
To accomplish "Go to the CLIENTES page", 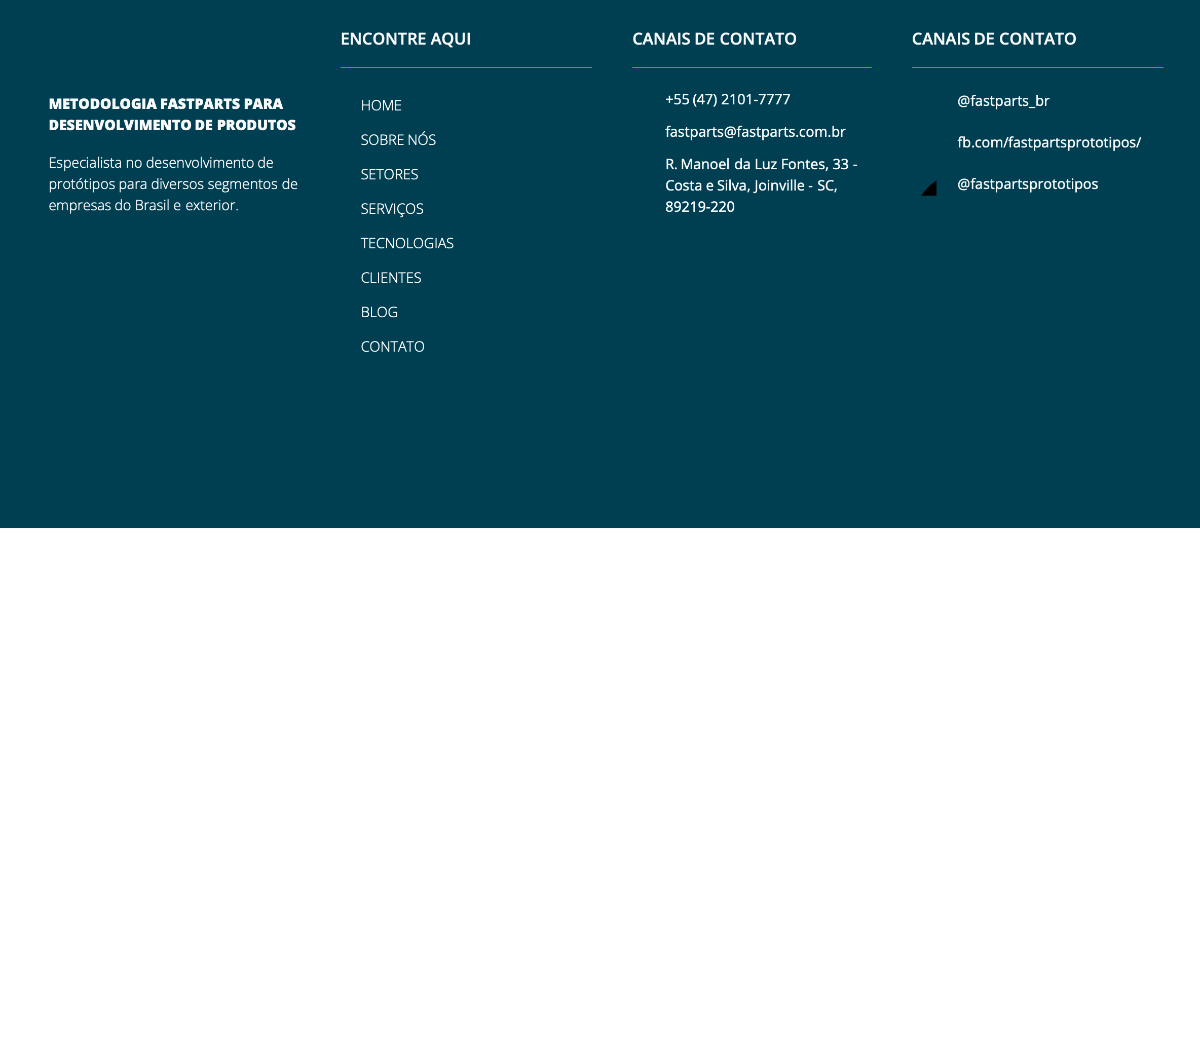I will [391, 278].
